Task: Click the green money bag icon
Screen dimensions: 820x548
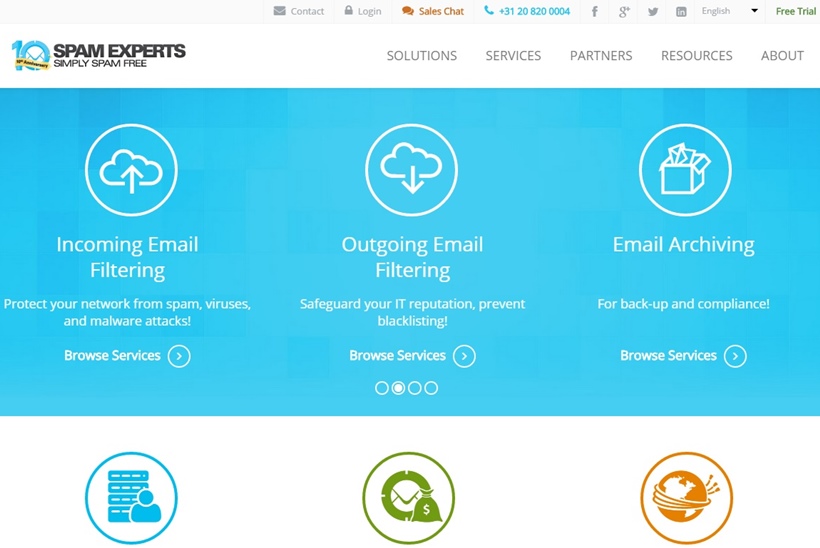Action: [408, 498]
